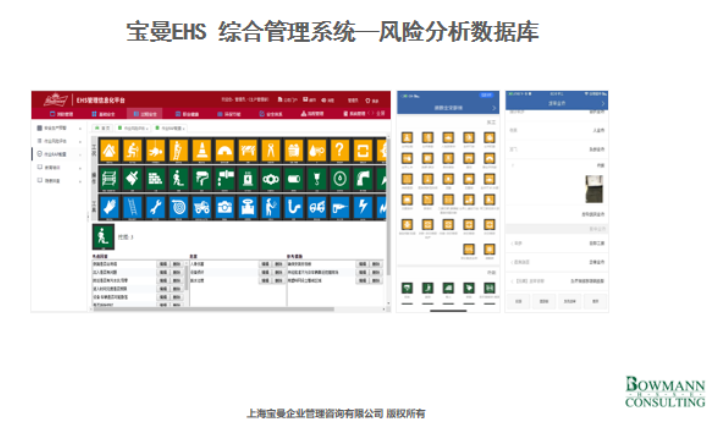Tap the chevron in first phone's blue header
711x422 pixels.
pyautogui.click(x=494, y=108)
